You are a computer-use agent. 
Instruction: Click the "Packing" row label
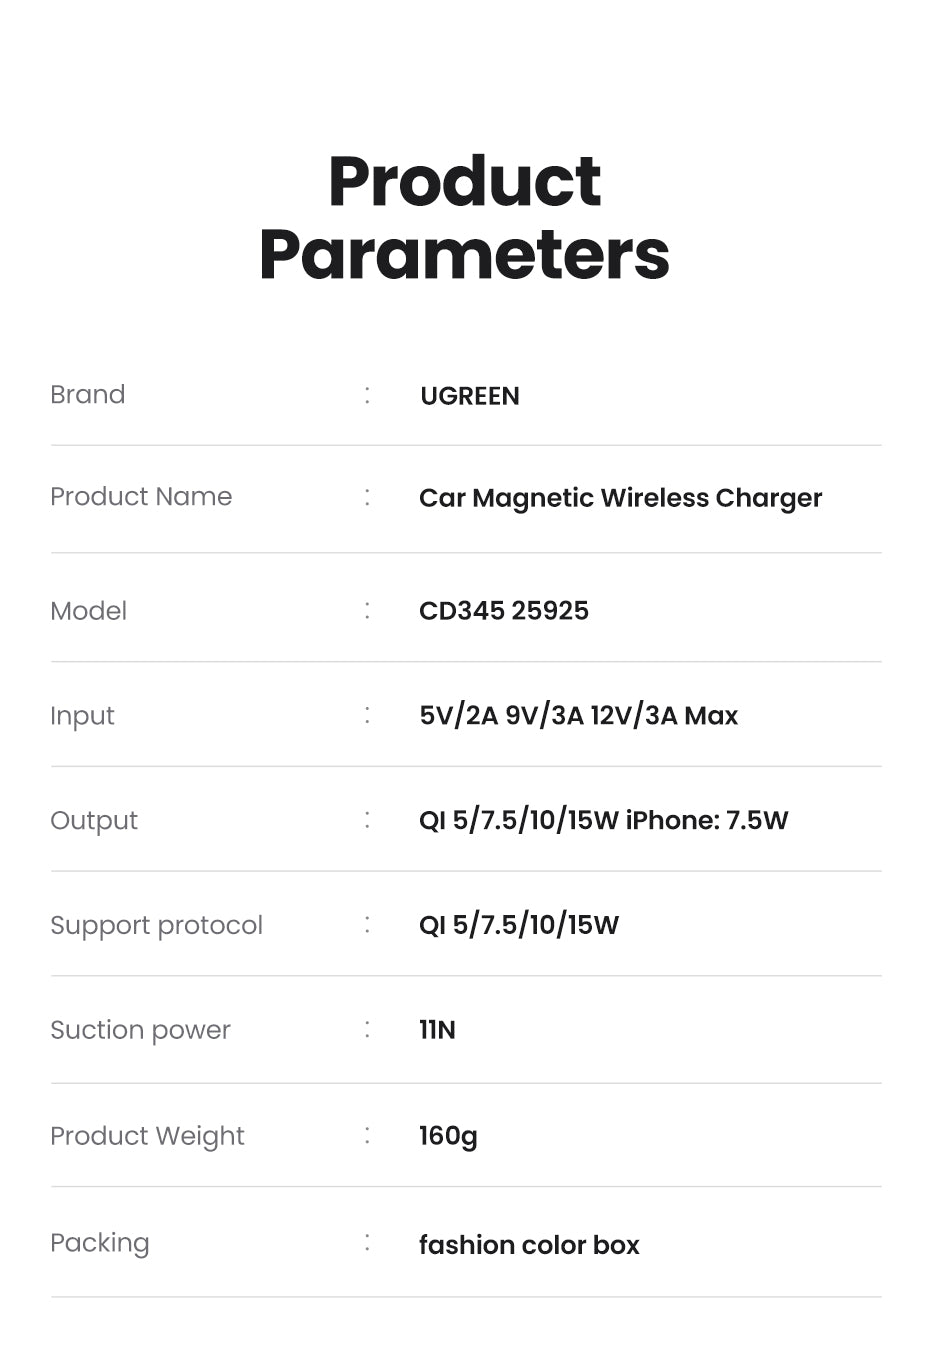[x=100, y=1243]
